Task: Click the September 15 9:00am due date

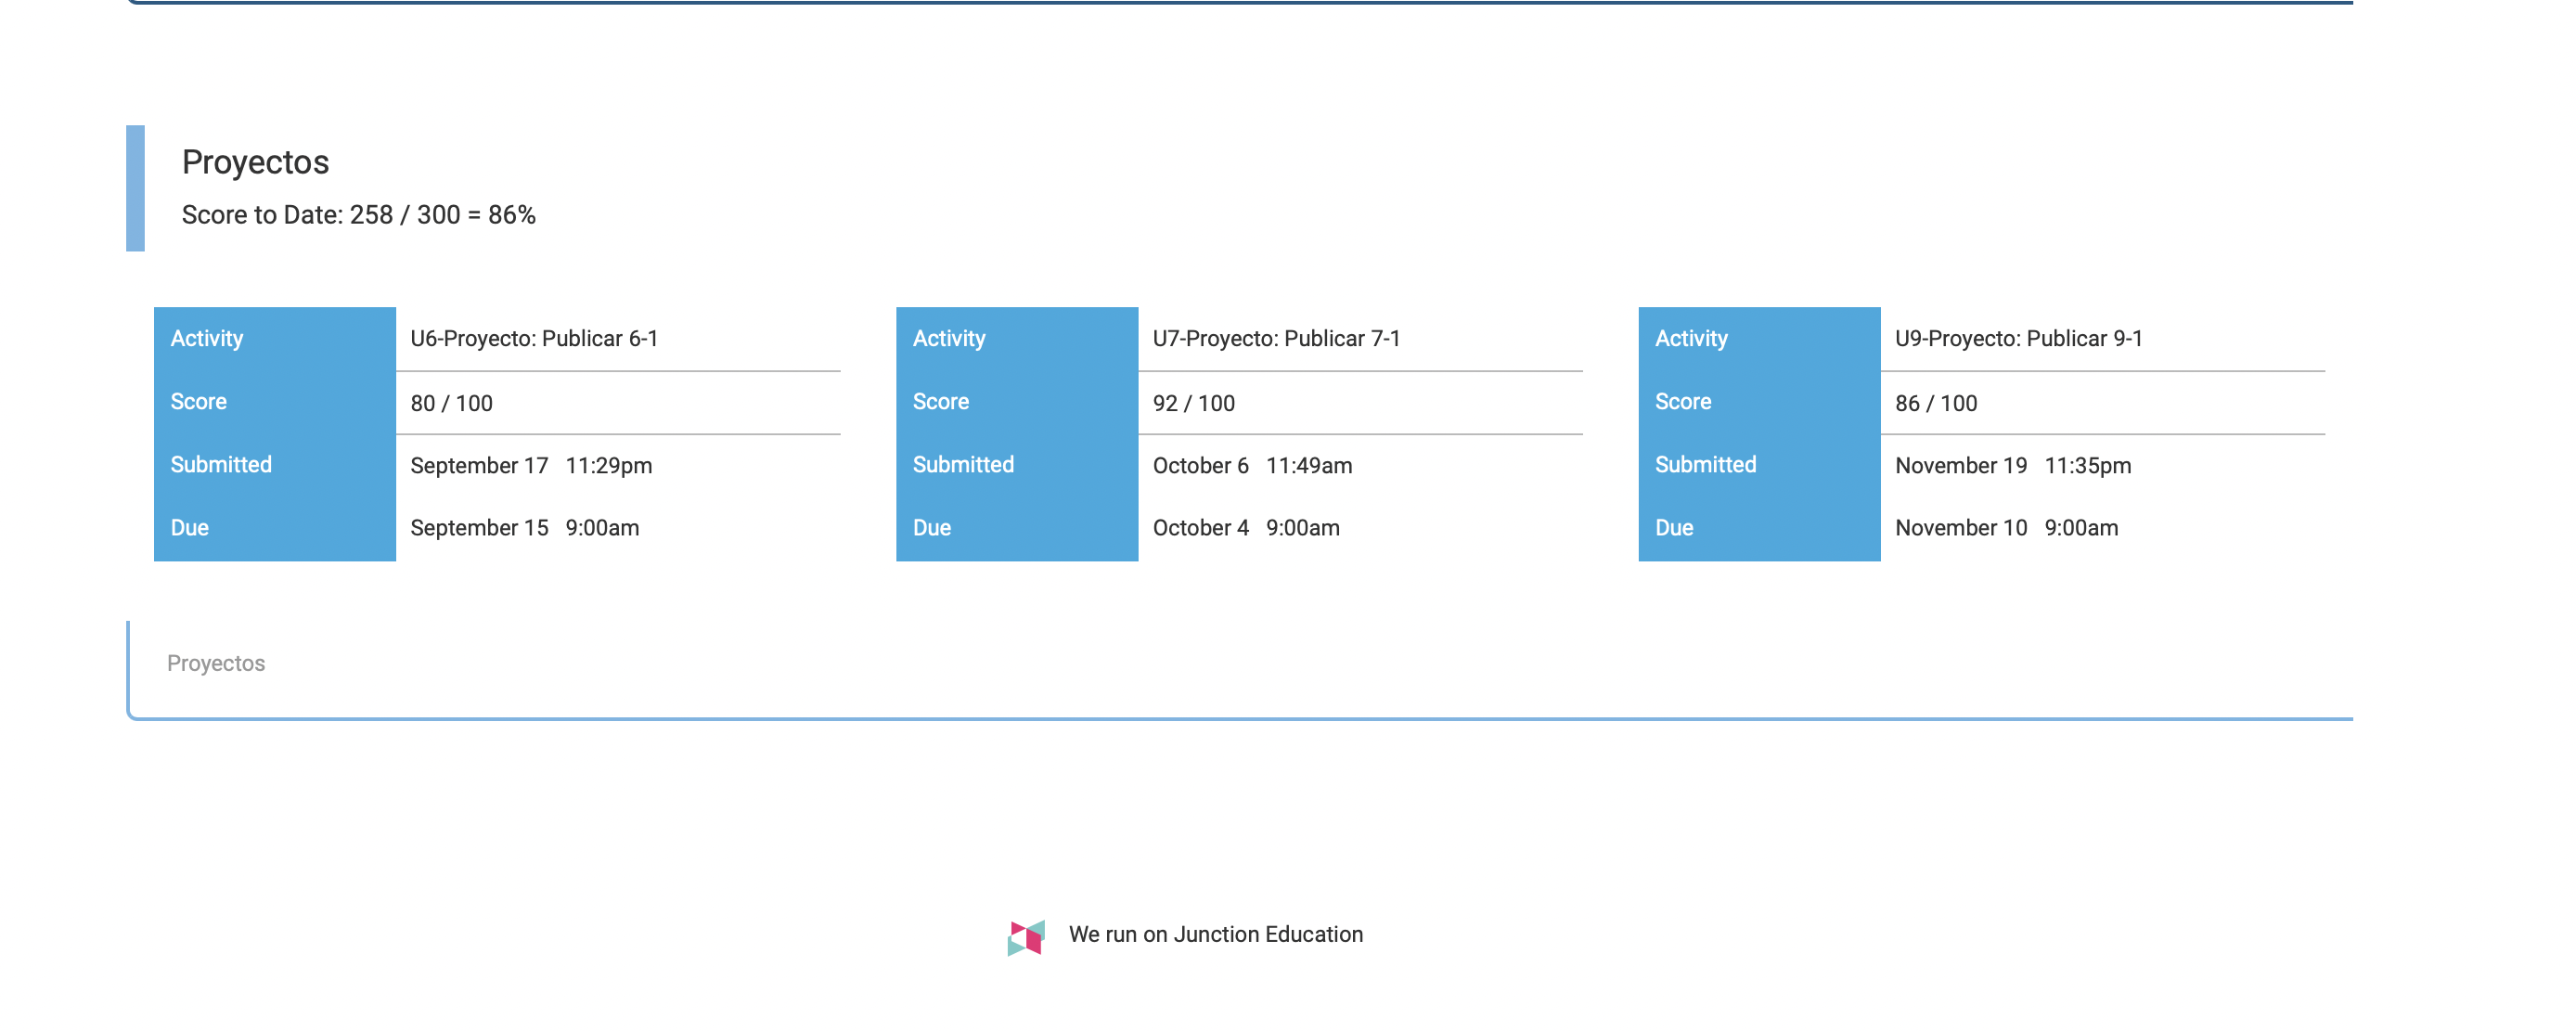Action: [524, 528]
